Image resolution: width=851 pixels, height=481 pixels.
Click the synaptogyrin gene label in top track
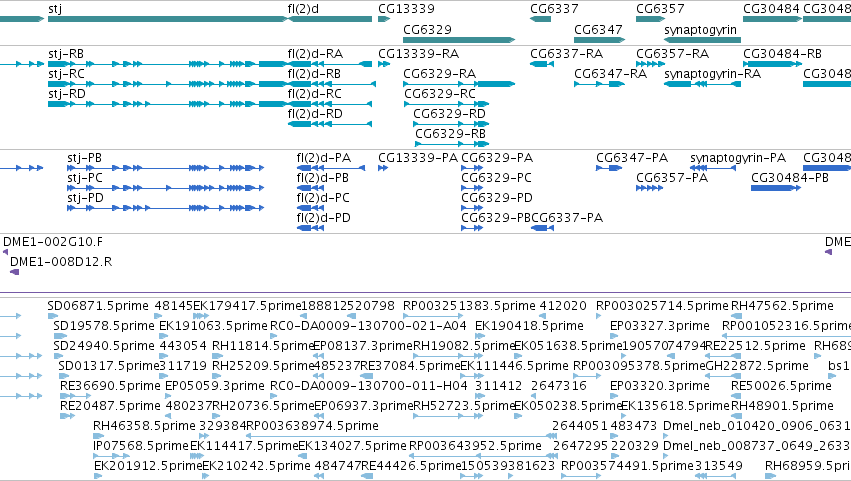tap(701, 30)
